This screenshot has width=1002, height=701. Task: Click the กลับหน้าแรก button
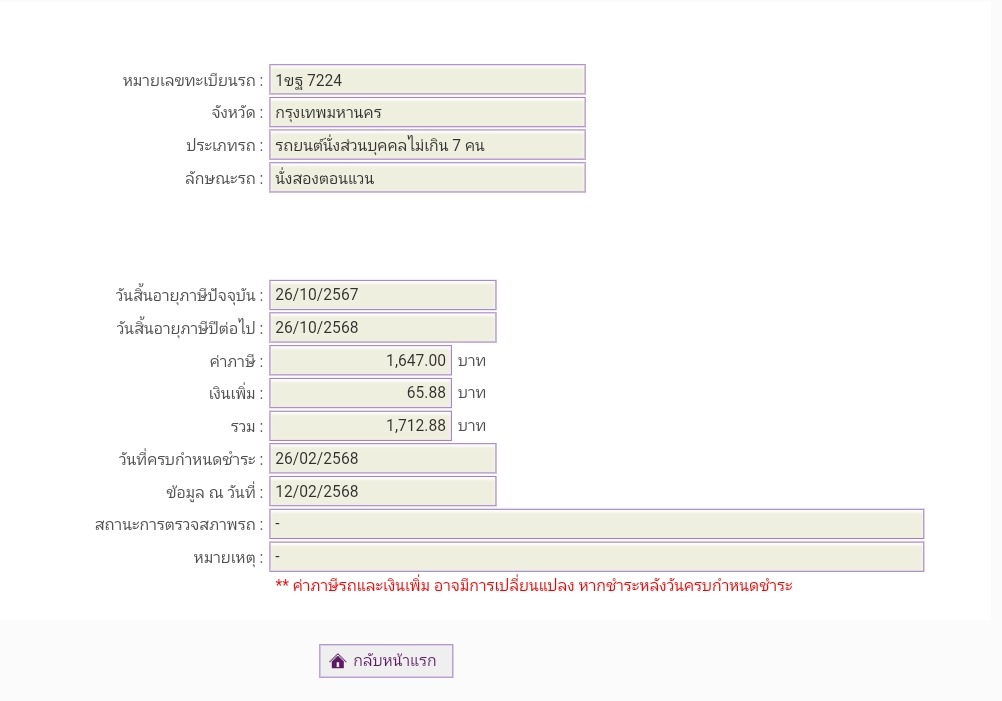386,661
